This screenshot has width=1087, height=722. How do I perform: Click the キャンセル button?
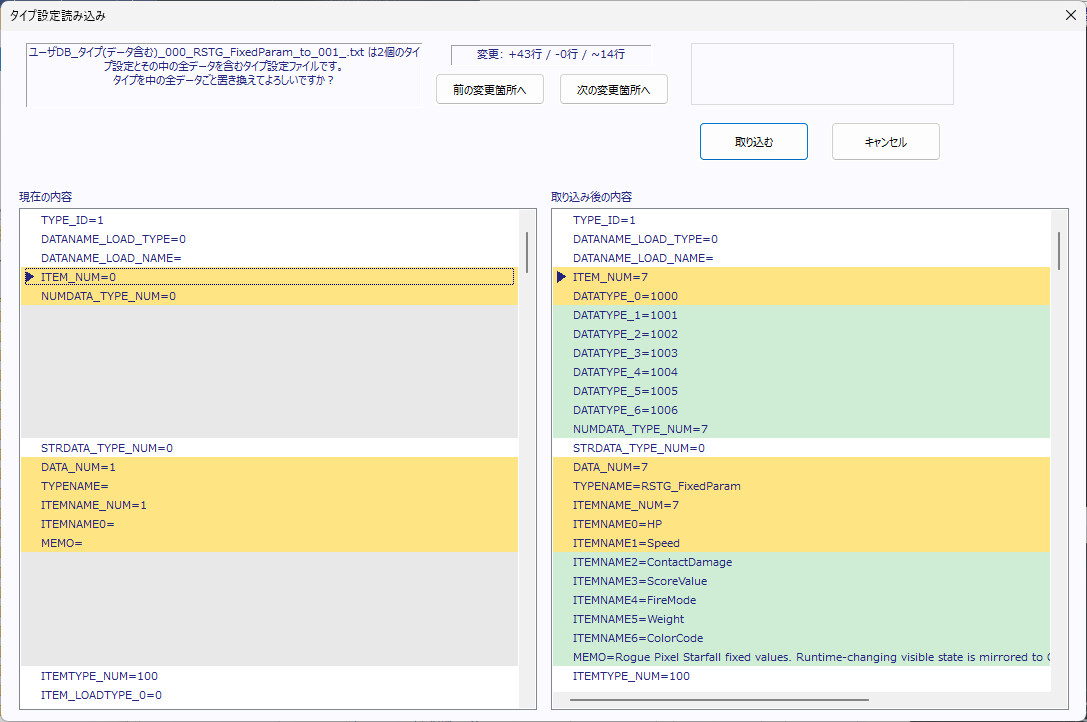click(885, 141)
